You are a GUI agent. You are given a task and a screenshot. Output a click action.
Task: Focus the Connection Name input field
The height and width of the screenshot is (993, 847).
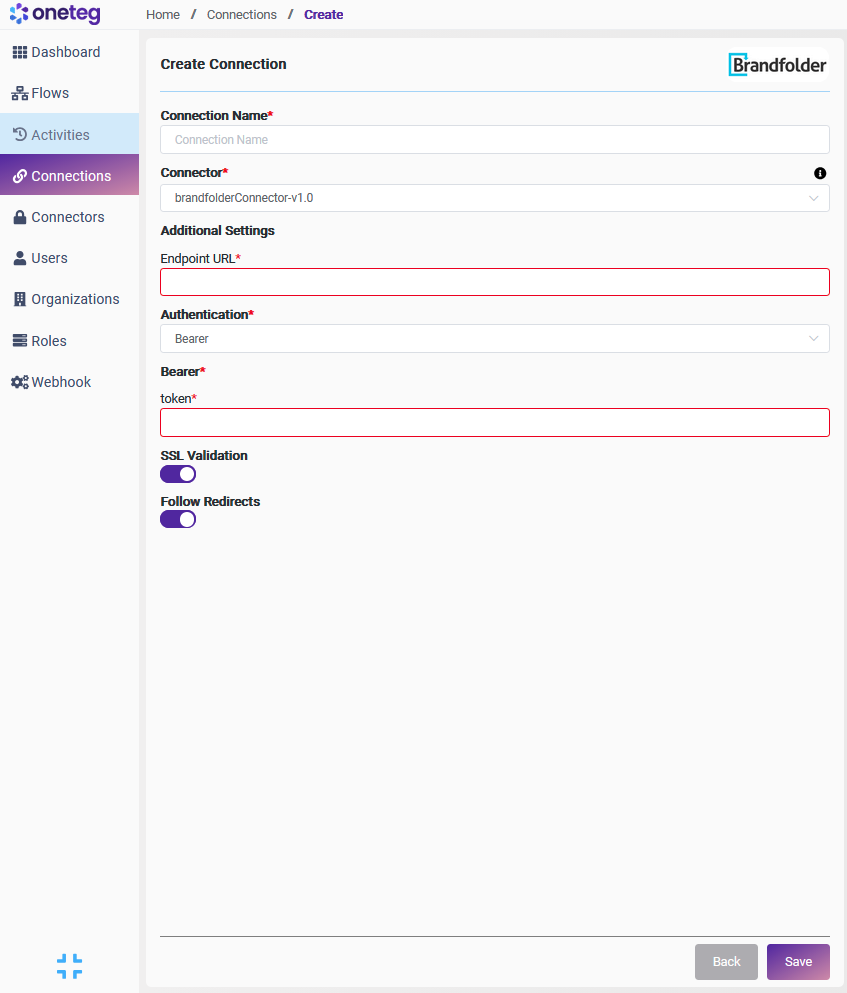click(x=494, y=140)
